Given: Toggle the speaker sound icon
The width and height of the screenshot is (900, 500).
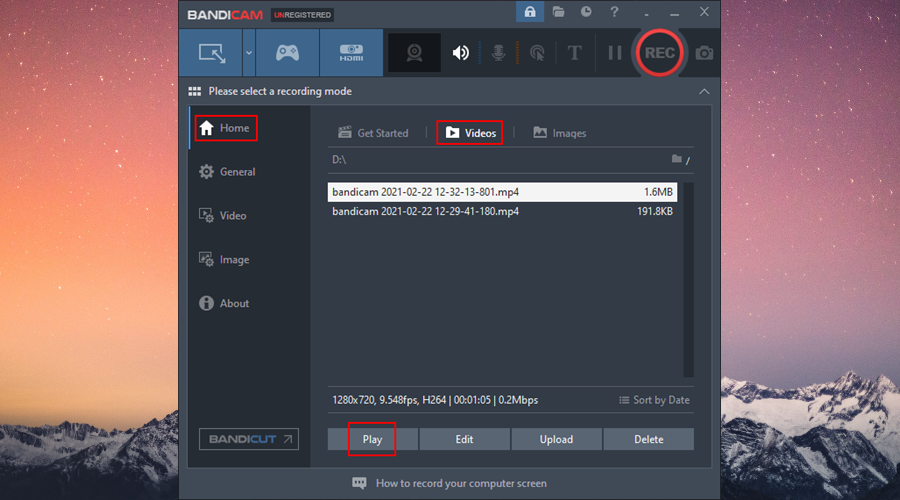Looking at the screenshot, I should 460,53.
